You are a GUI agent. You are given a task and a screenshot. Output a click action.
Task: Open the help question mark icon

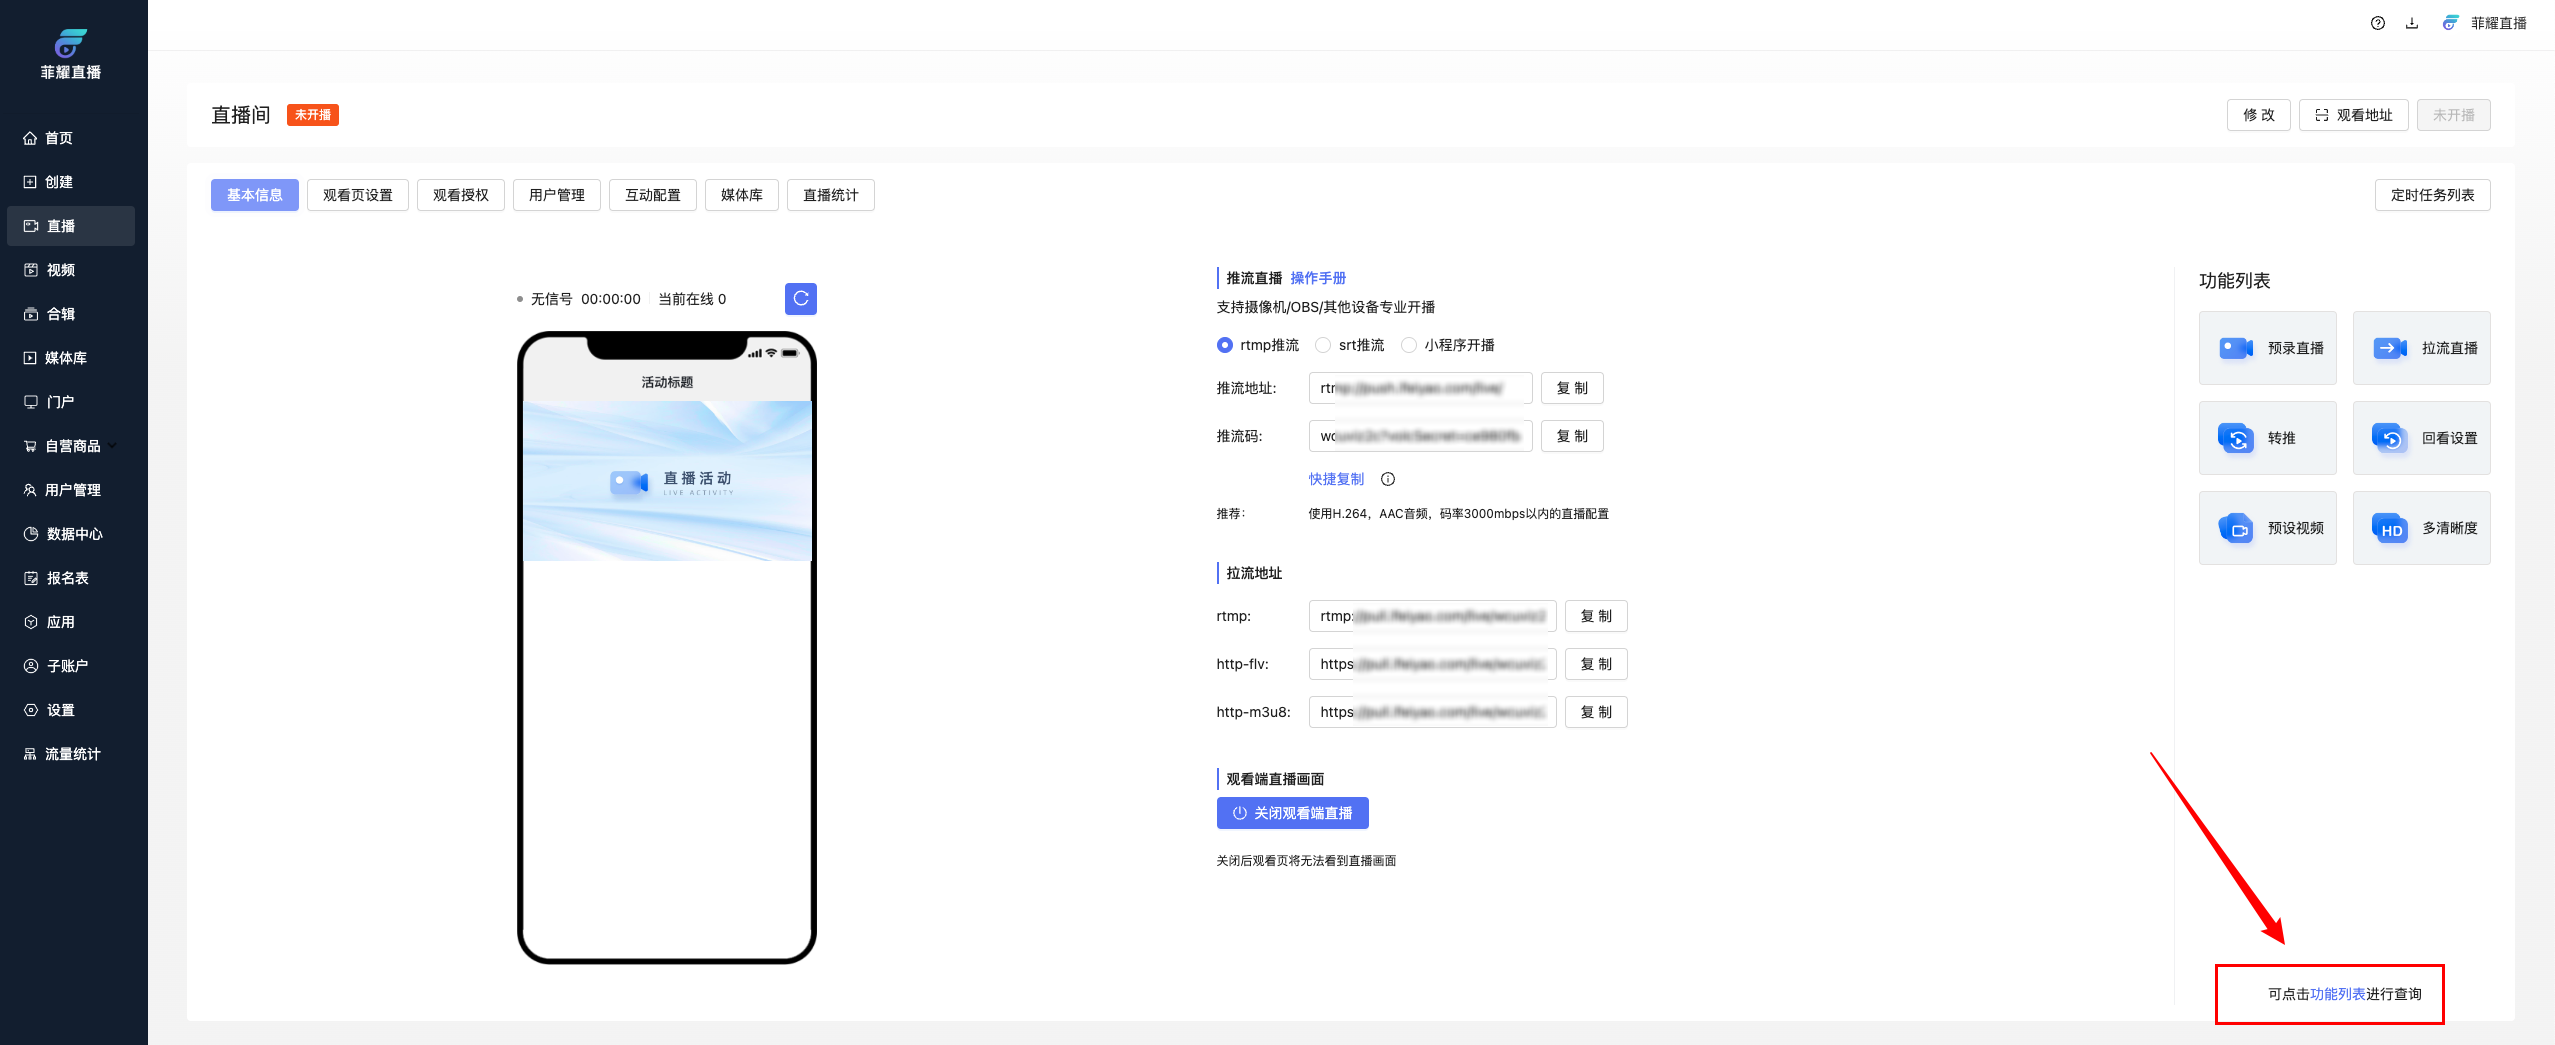2377,23
